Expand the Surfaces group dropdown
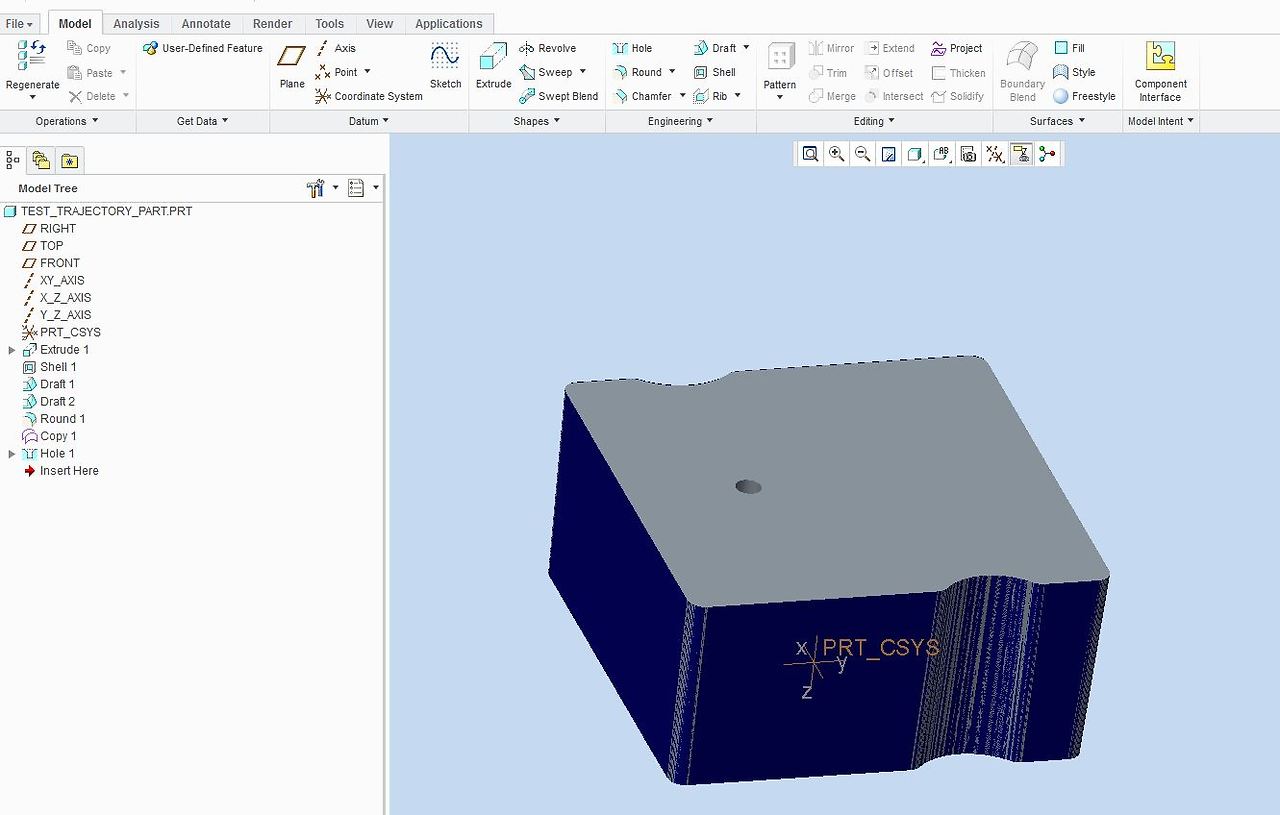 coord(1057,121)
